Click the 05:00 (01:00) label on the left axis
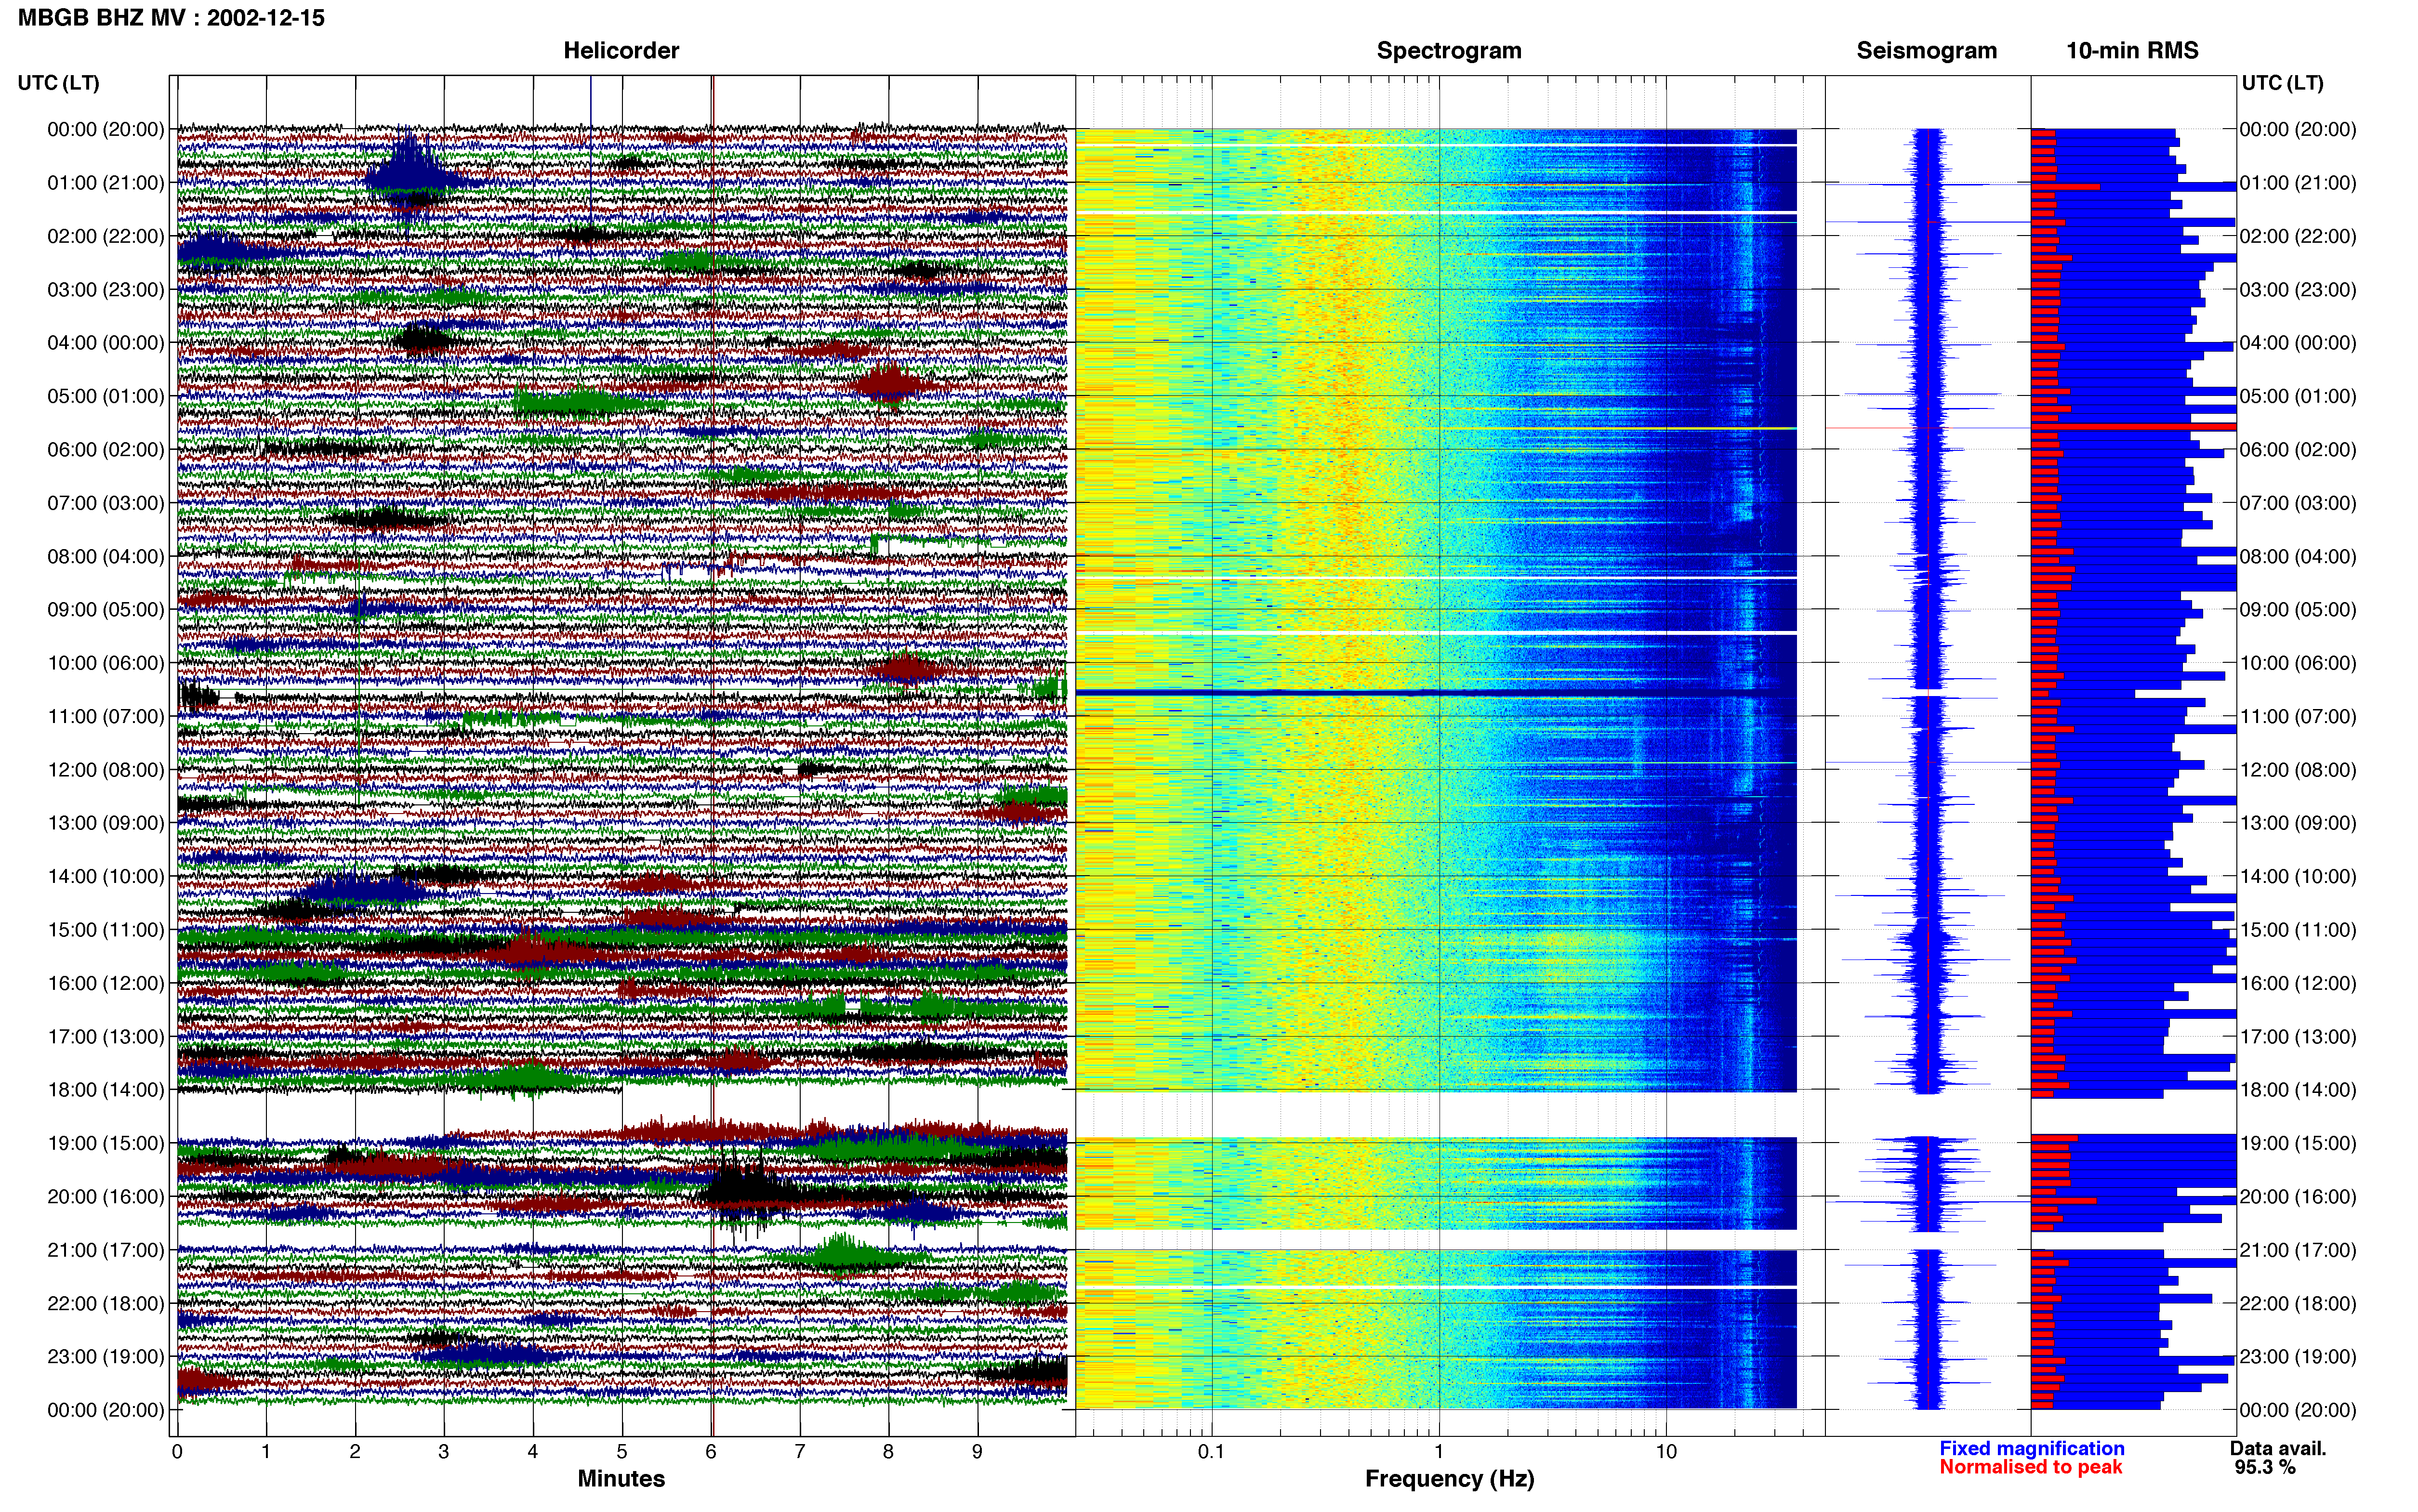This screenshot has height=1512, width=2418. pos(105,396)
